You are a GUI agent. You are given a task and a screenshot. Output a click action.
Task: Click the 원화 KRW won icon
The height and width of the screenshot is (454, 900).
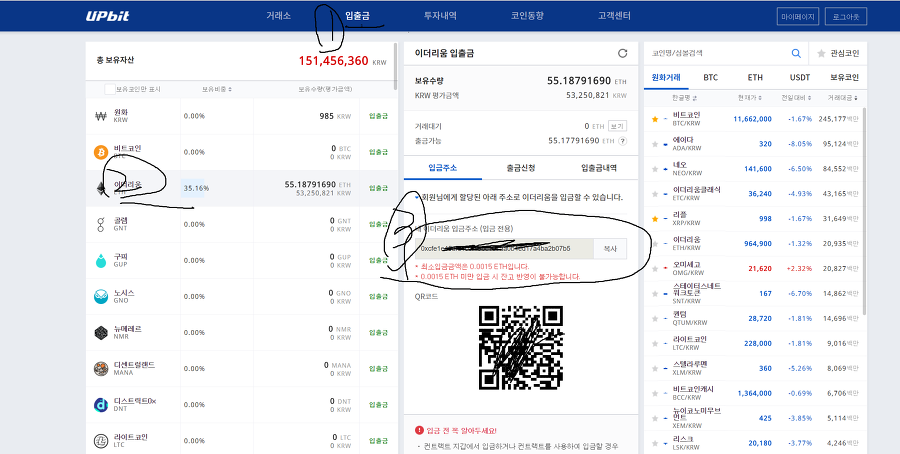click(x=101, y=116)
